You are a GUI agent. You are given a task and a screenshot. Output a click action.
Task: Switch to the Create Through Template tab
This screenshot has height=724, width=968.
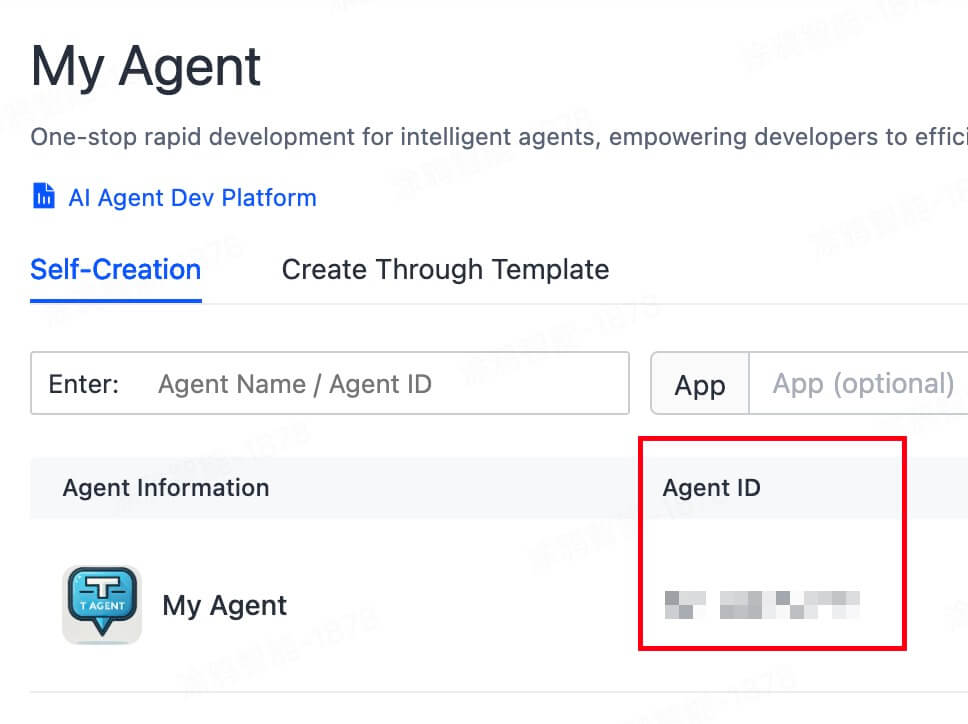(x=445, y=270)
